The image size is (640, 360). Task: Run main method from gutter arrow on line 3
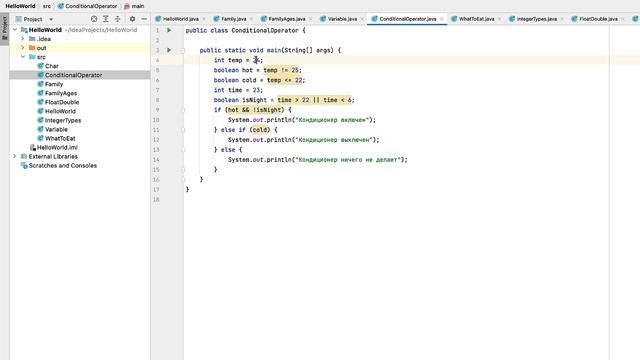(169, 50)
